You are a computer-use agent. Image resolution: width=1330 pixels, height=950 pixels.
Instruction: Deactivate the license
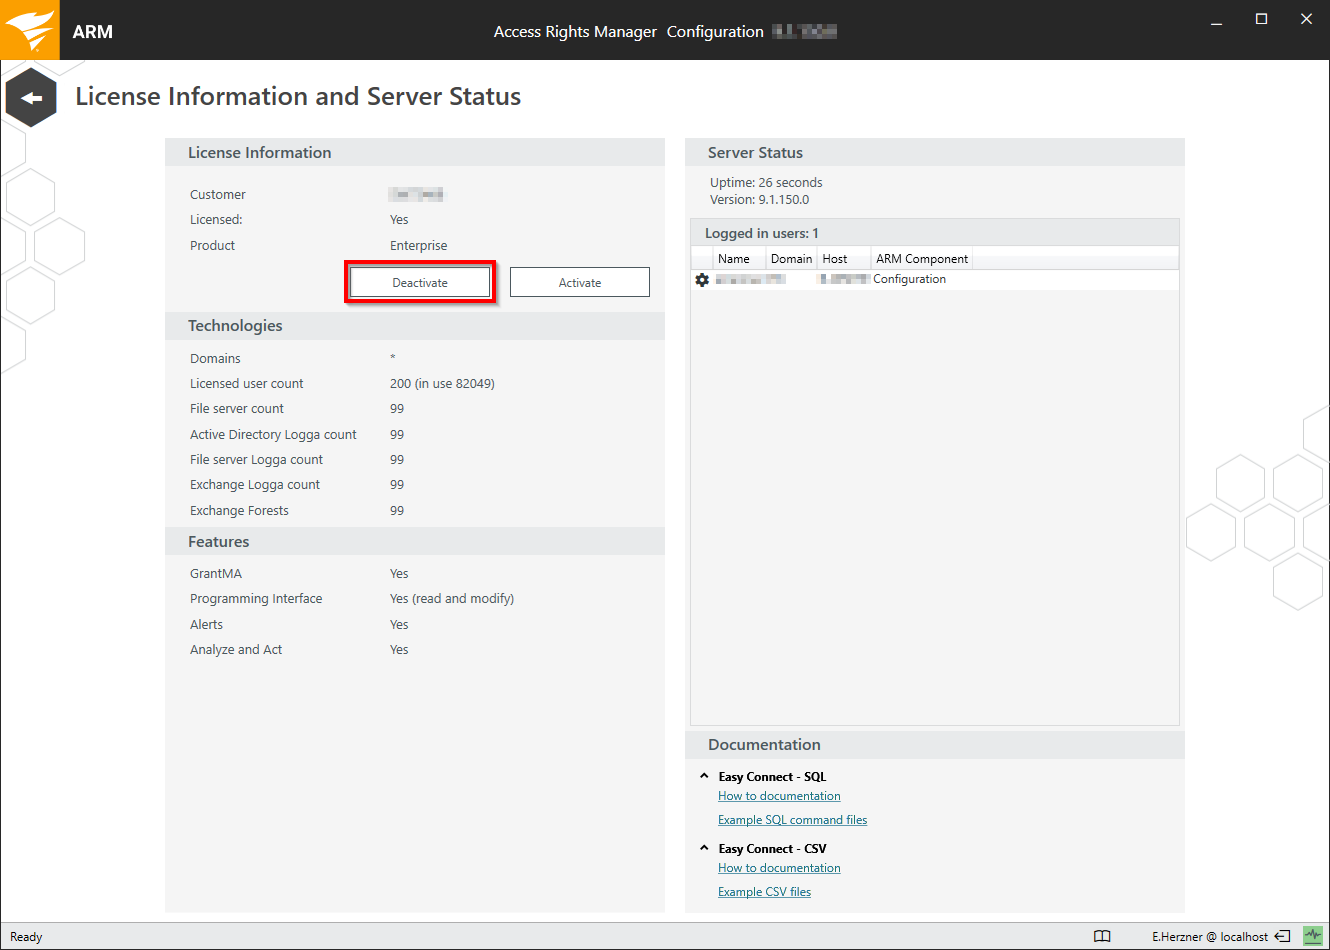pyautogui.click(x=420, y=283)
